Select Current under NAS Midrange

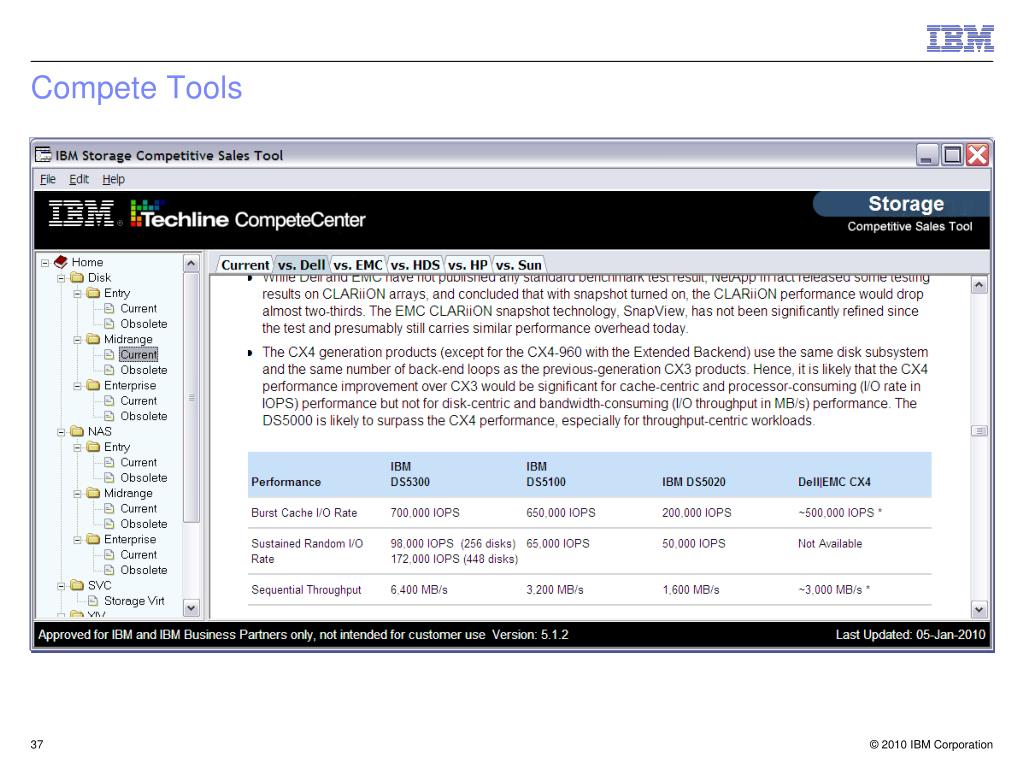tap(138, 508)
